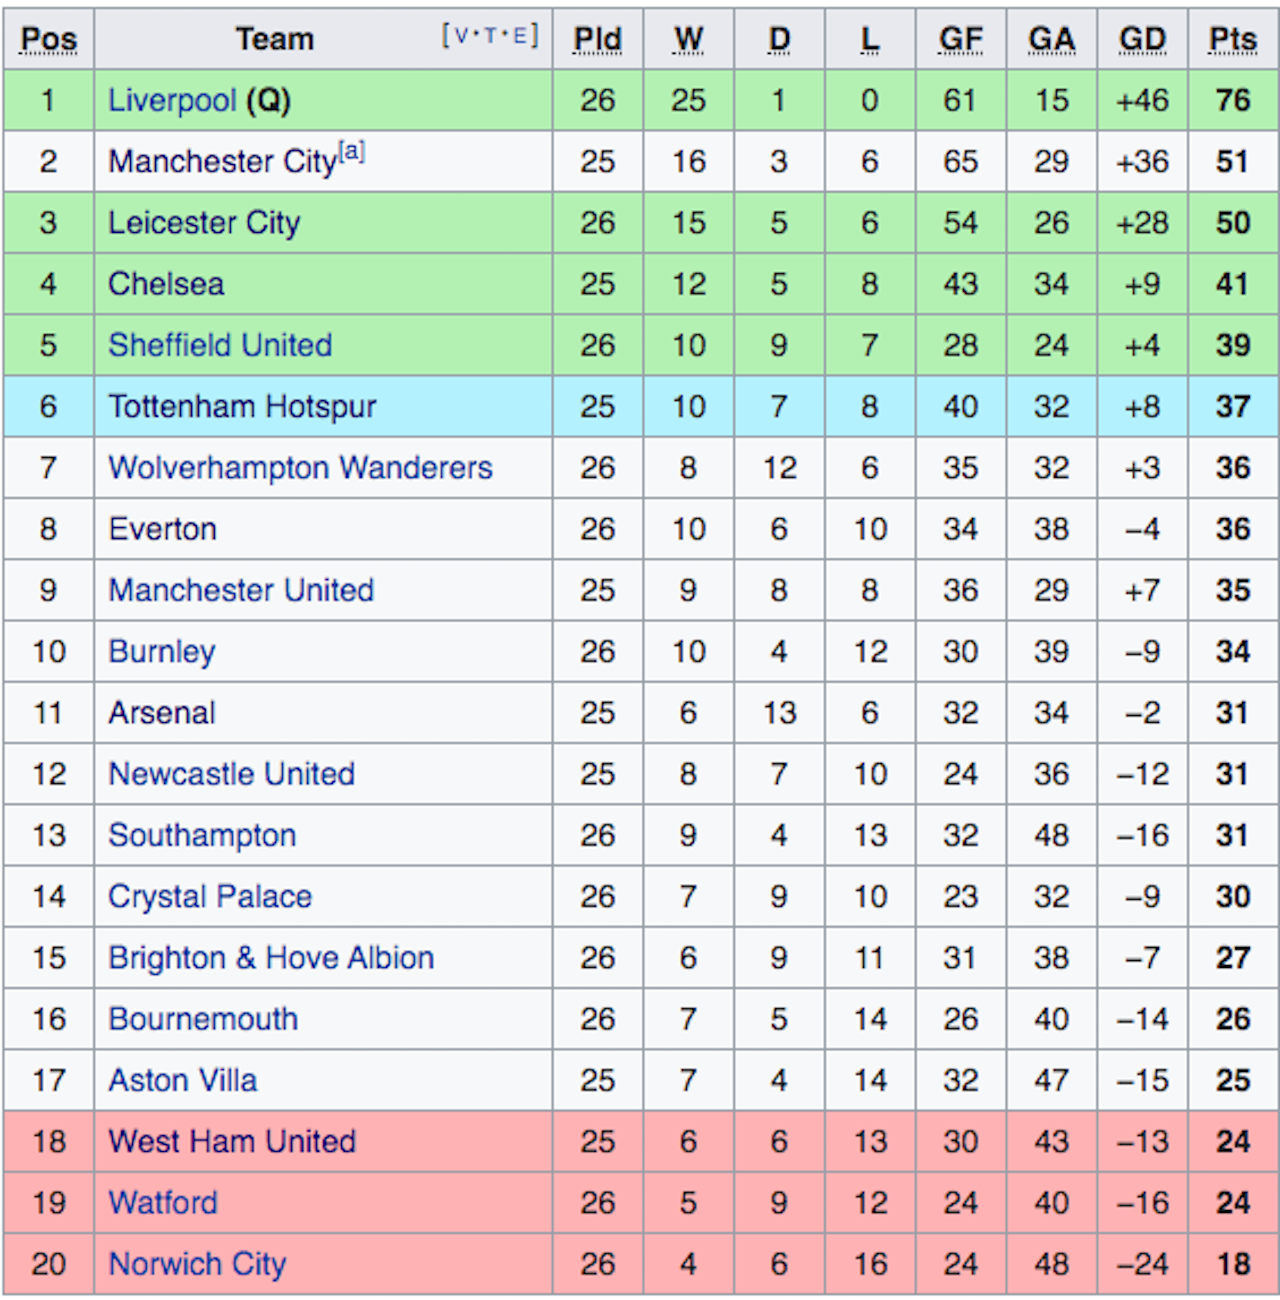Open the Norwich City team link

point(197,1264)
